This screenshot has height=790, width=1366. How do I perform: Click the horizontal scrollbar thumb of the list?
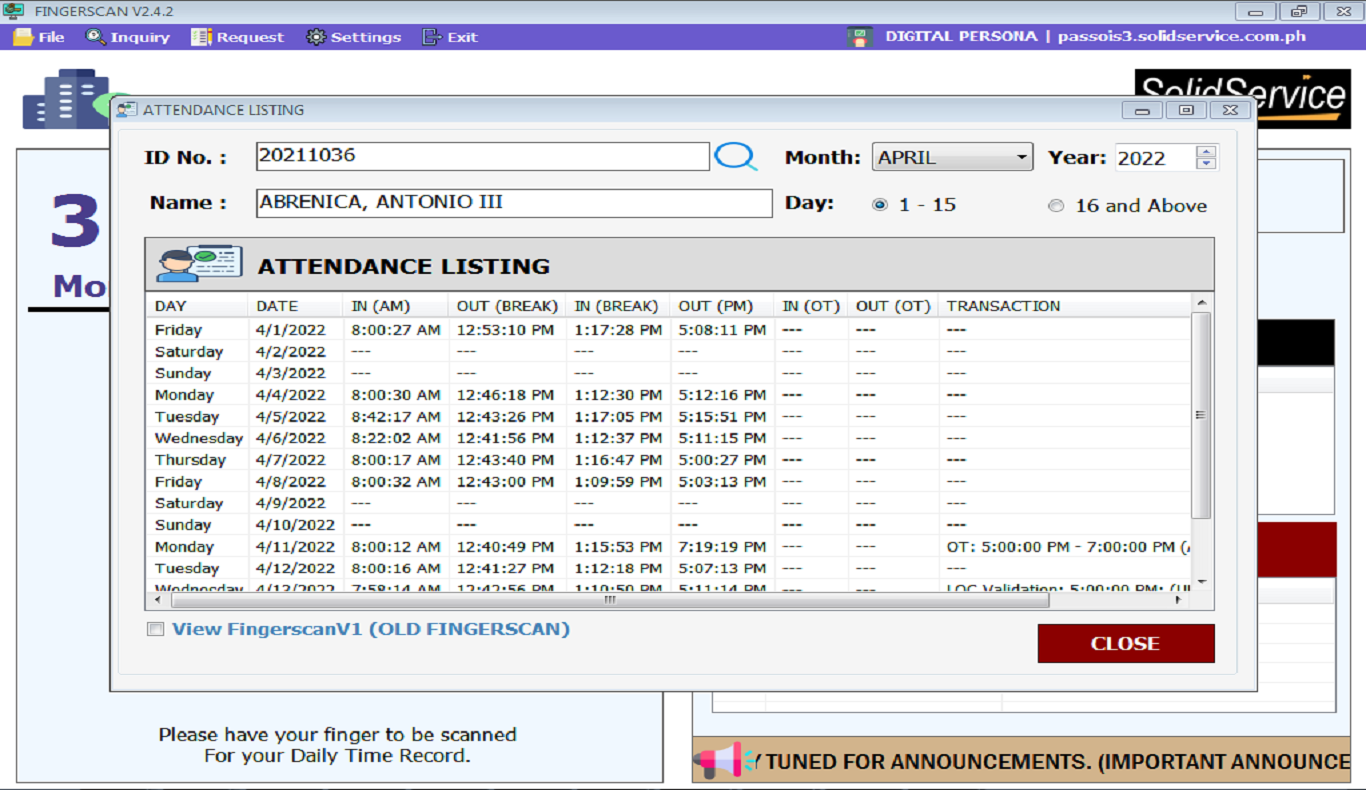pos(610,600)
